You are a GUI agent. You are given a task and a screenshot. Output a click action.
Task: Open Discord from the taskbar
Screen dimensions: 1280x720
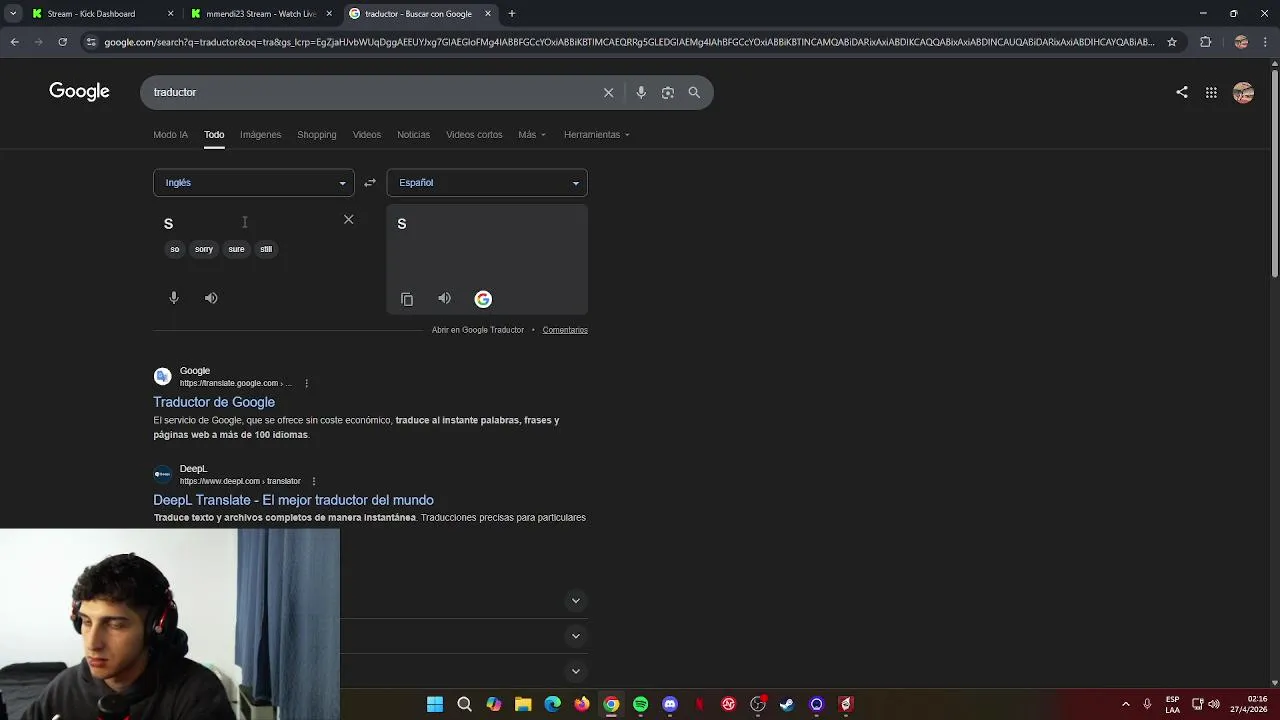coord(670,704)
